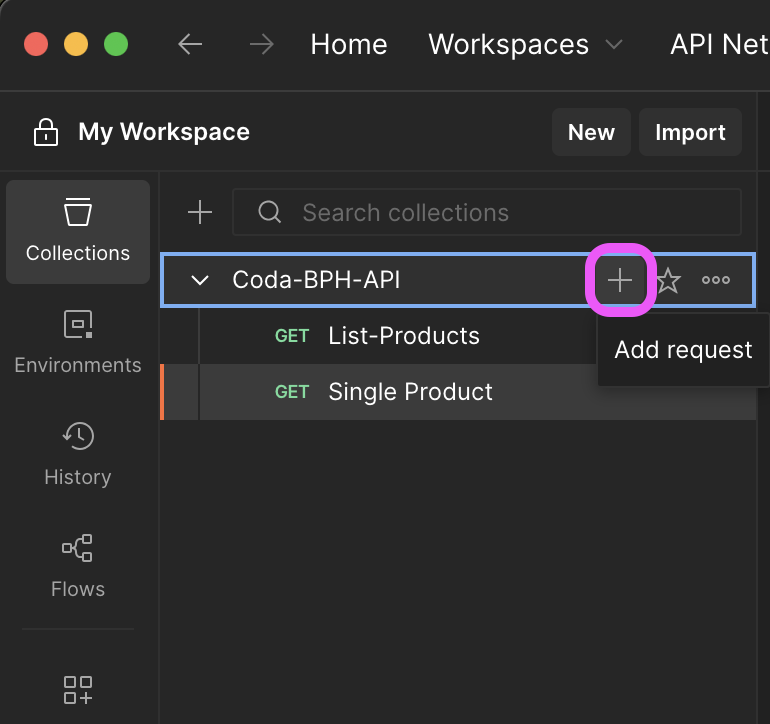Viewport: 770px width, 724px height.
Task: Navigate back using the left arrow
Action: (190, 44)
